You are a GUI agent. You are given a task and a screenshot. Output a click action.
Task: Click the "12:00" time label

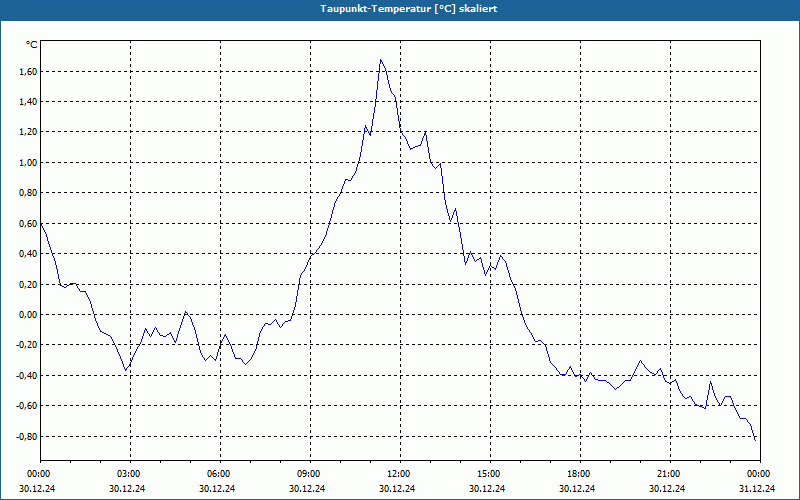pyautogui.click(x=397, y=474)
